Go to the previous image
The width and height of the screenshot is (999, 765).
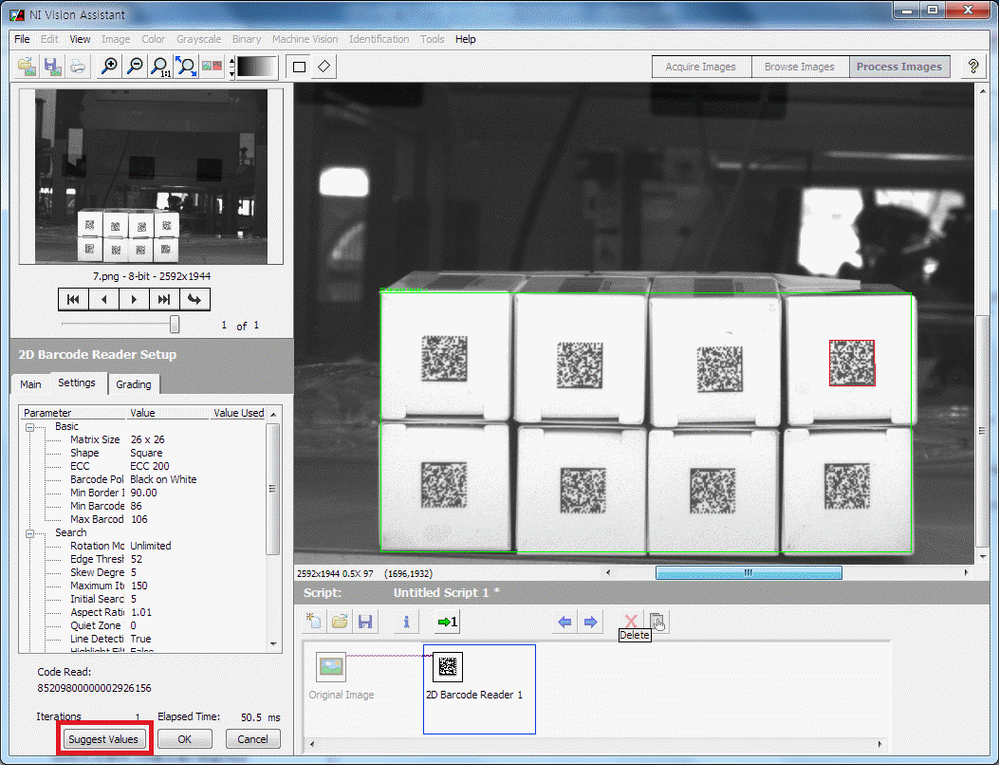103,299
